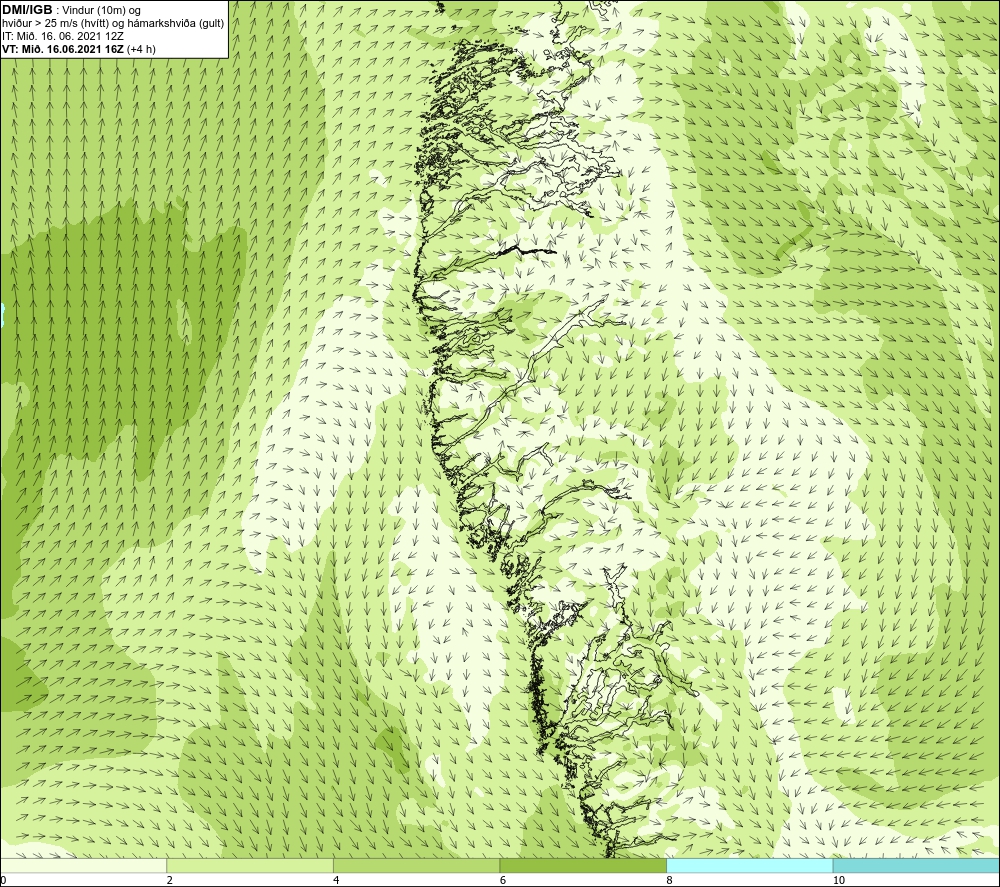The width and height of the screenshot is (1000, 887).
Task: Click the IT: Mið. 16. 06. 2021 12Z line
Action: 63,36
